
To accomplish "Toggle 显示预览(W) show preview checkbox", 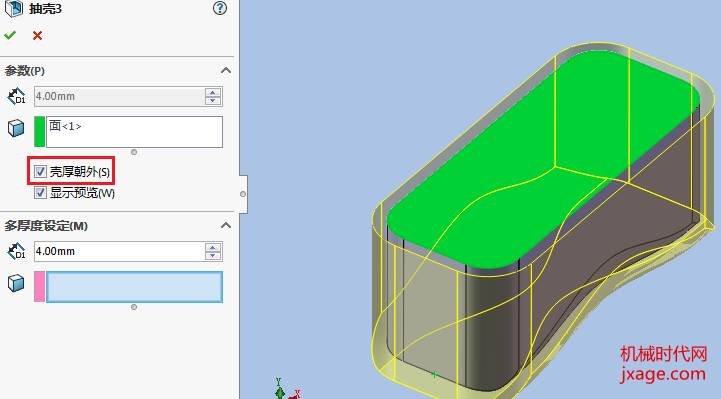I will [40, 192].
